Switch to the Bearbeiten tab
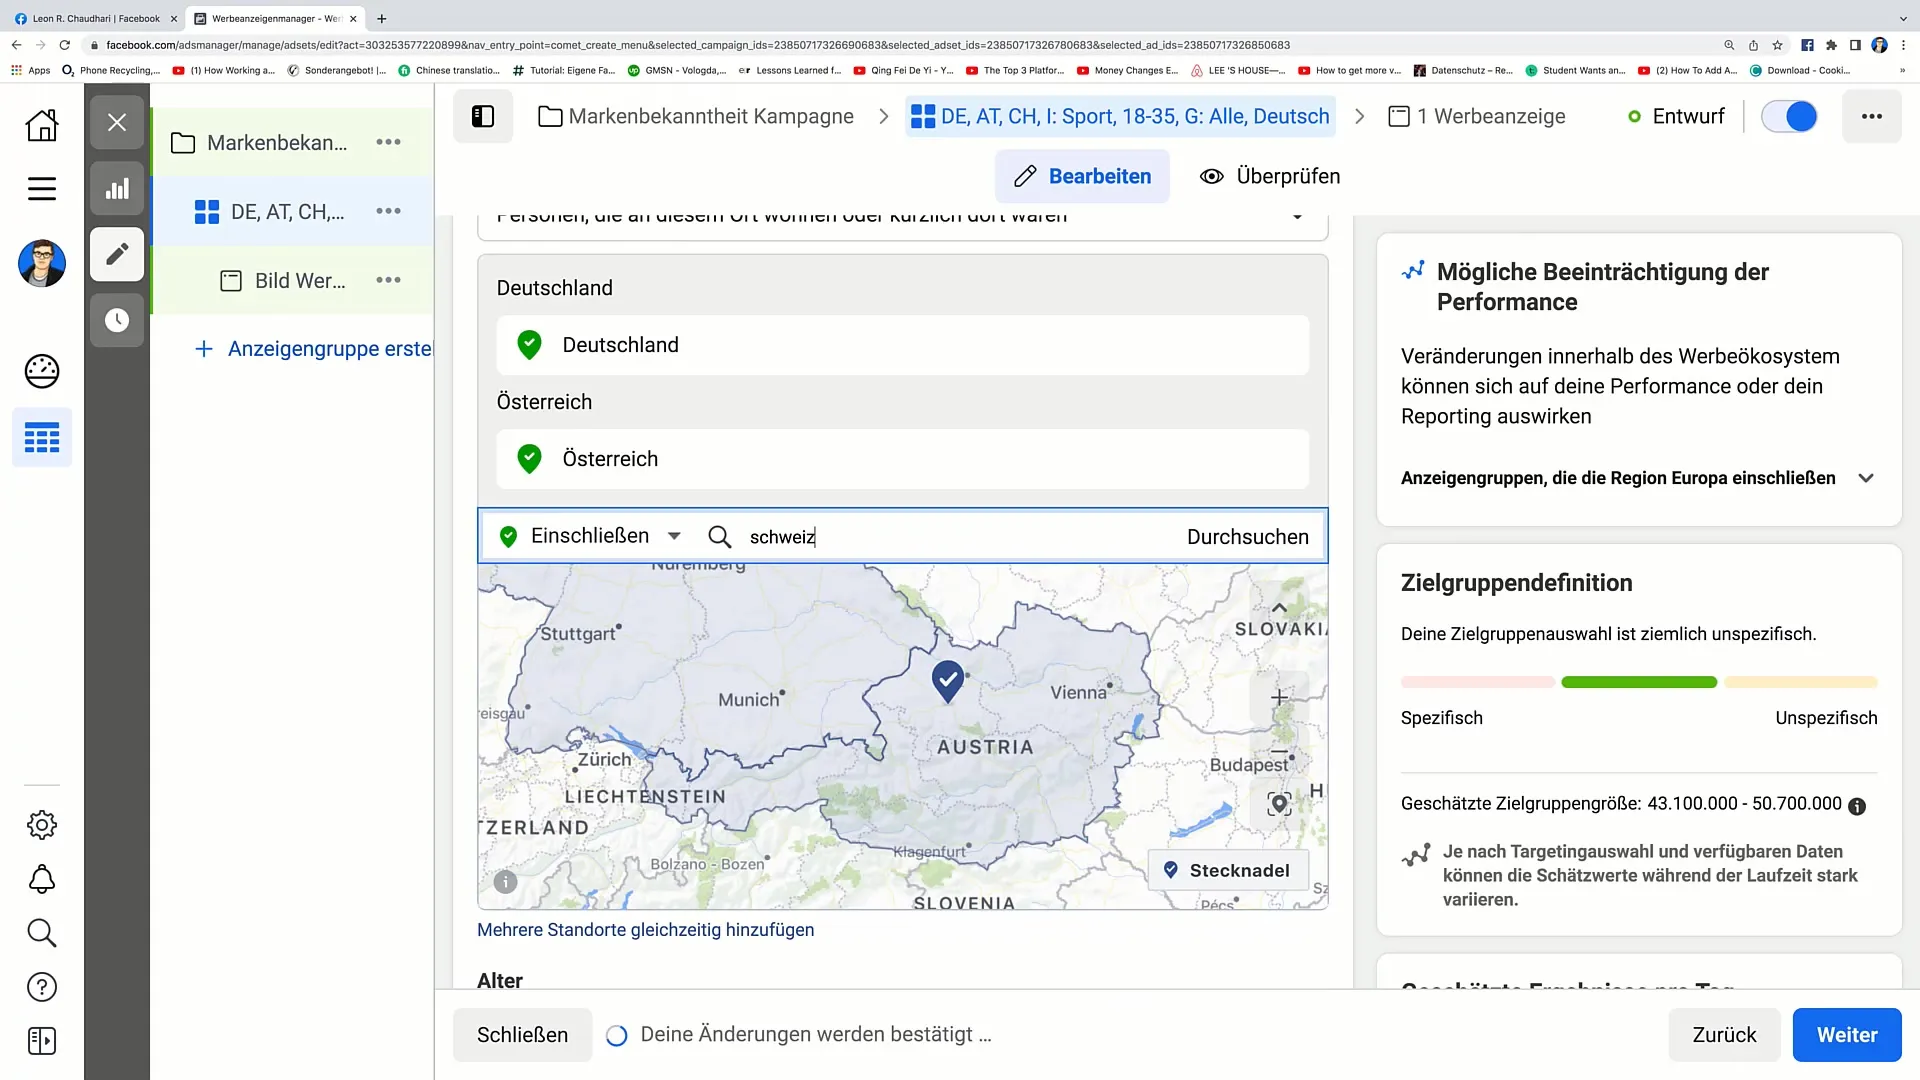 point(1082,176)
